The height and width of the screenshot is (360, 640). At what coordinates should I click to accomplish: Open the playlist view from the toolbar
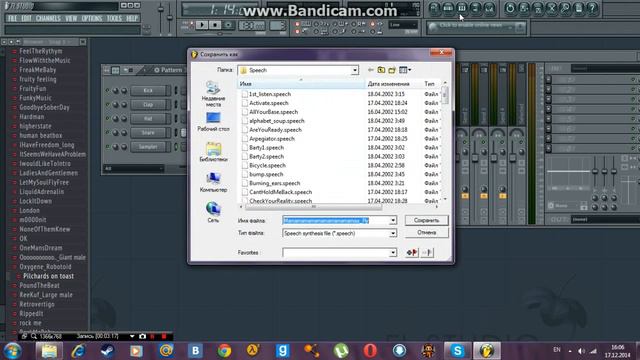pos(434,8)
